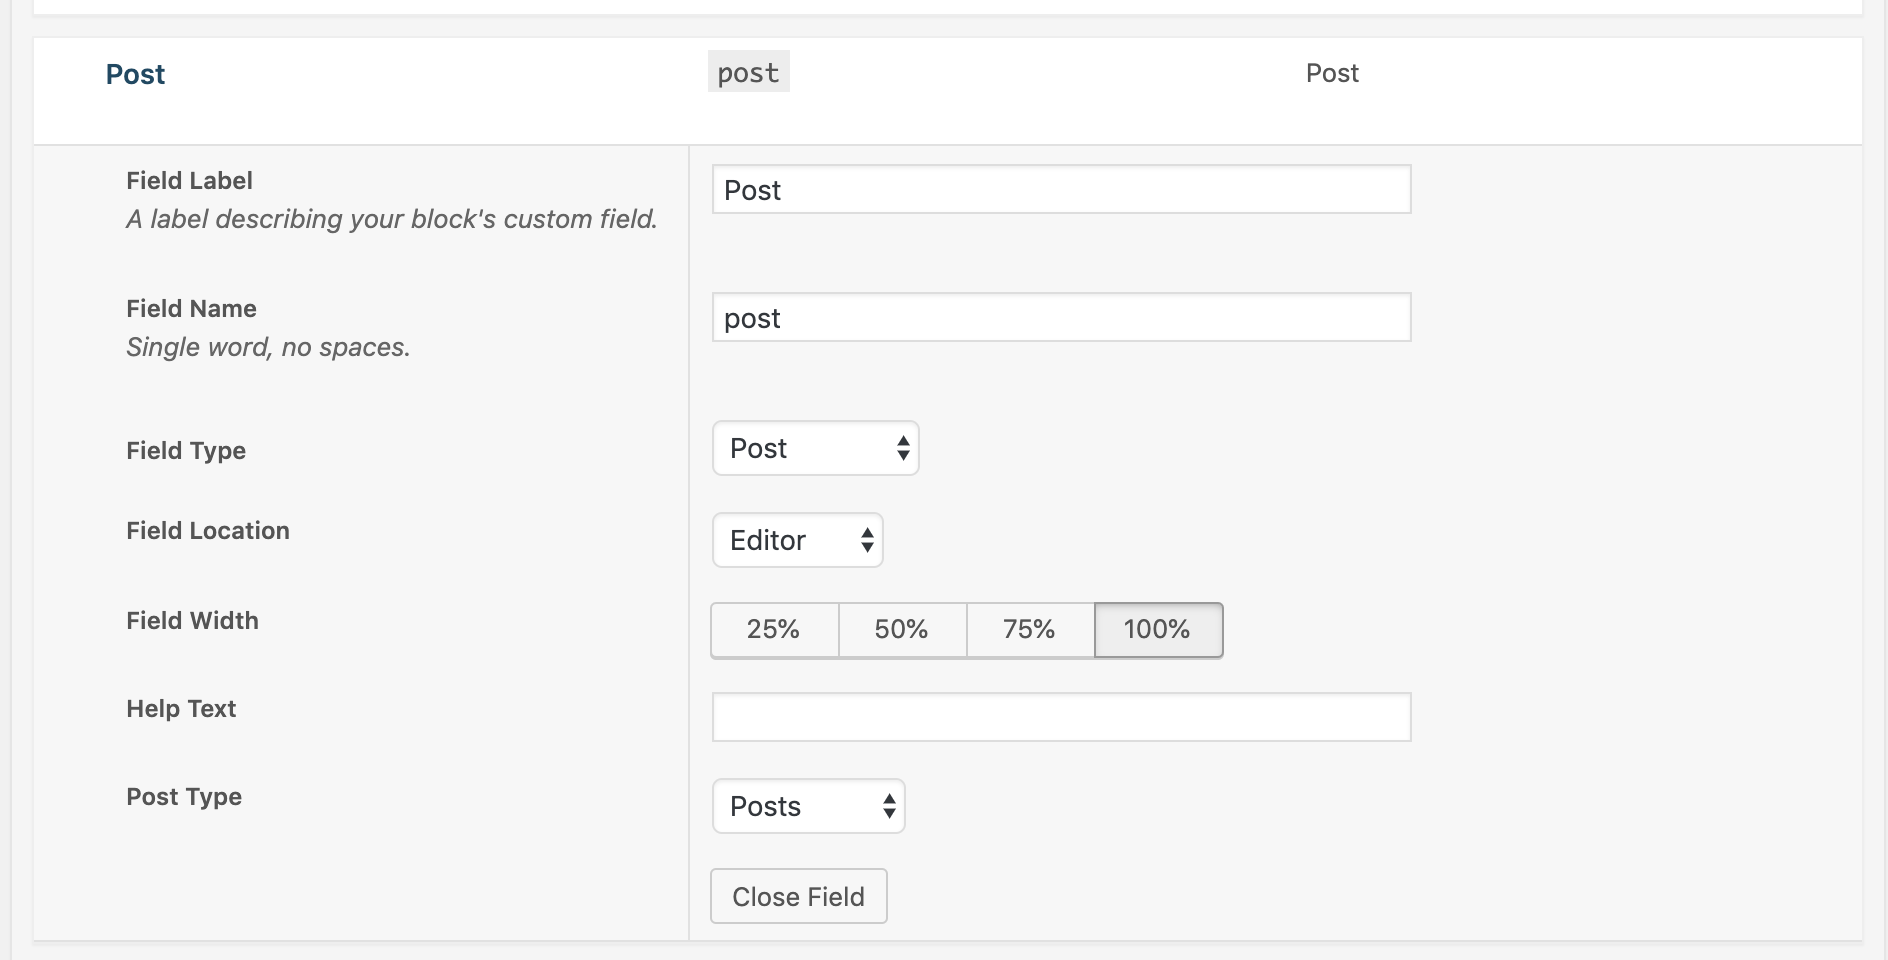
Task: Click the Field Location stepper arrows
Action: coord(865,540)
